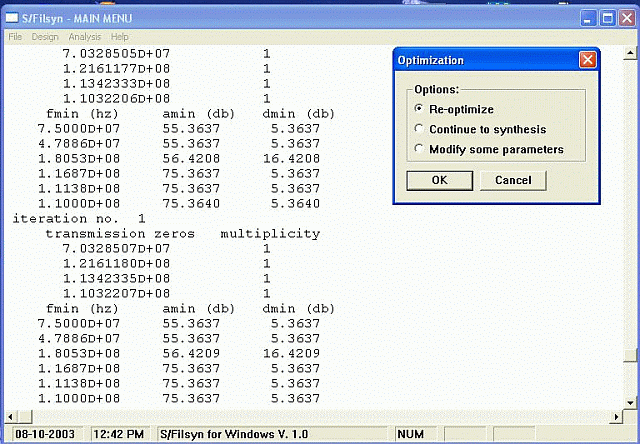The height and width of the screenshot is (444, 640).
Task: Click the 12:42 PM time in status bar
Action: coord(120,434)
